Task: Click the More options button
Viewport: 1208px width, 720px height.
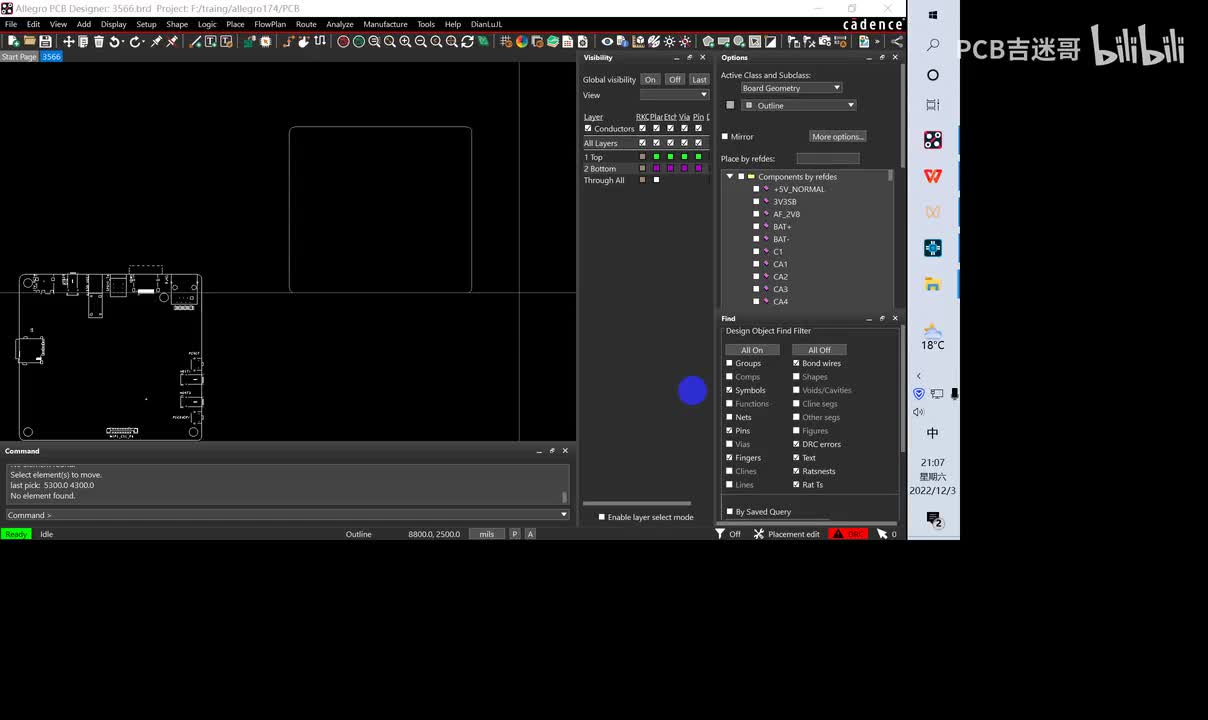Action: coord(838,136)
